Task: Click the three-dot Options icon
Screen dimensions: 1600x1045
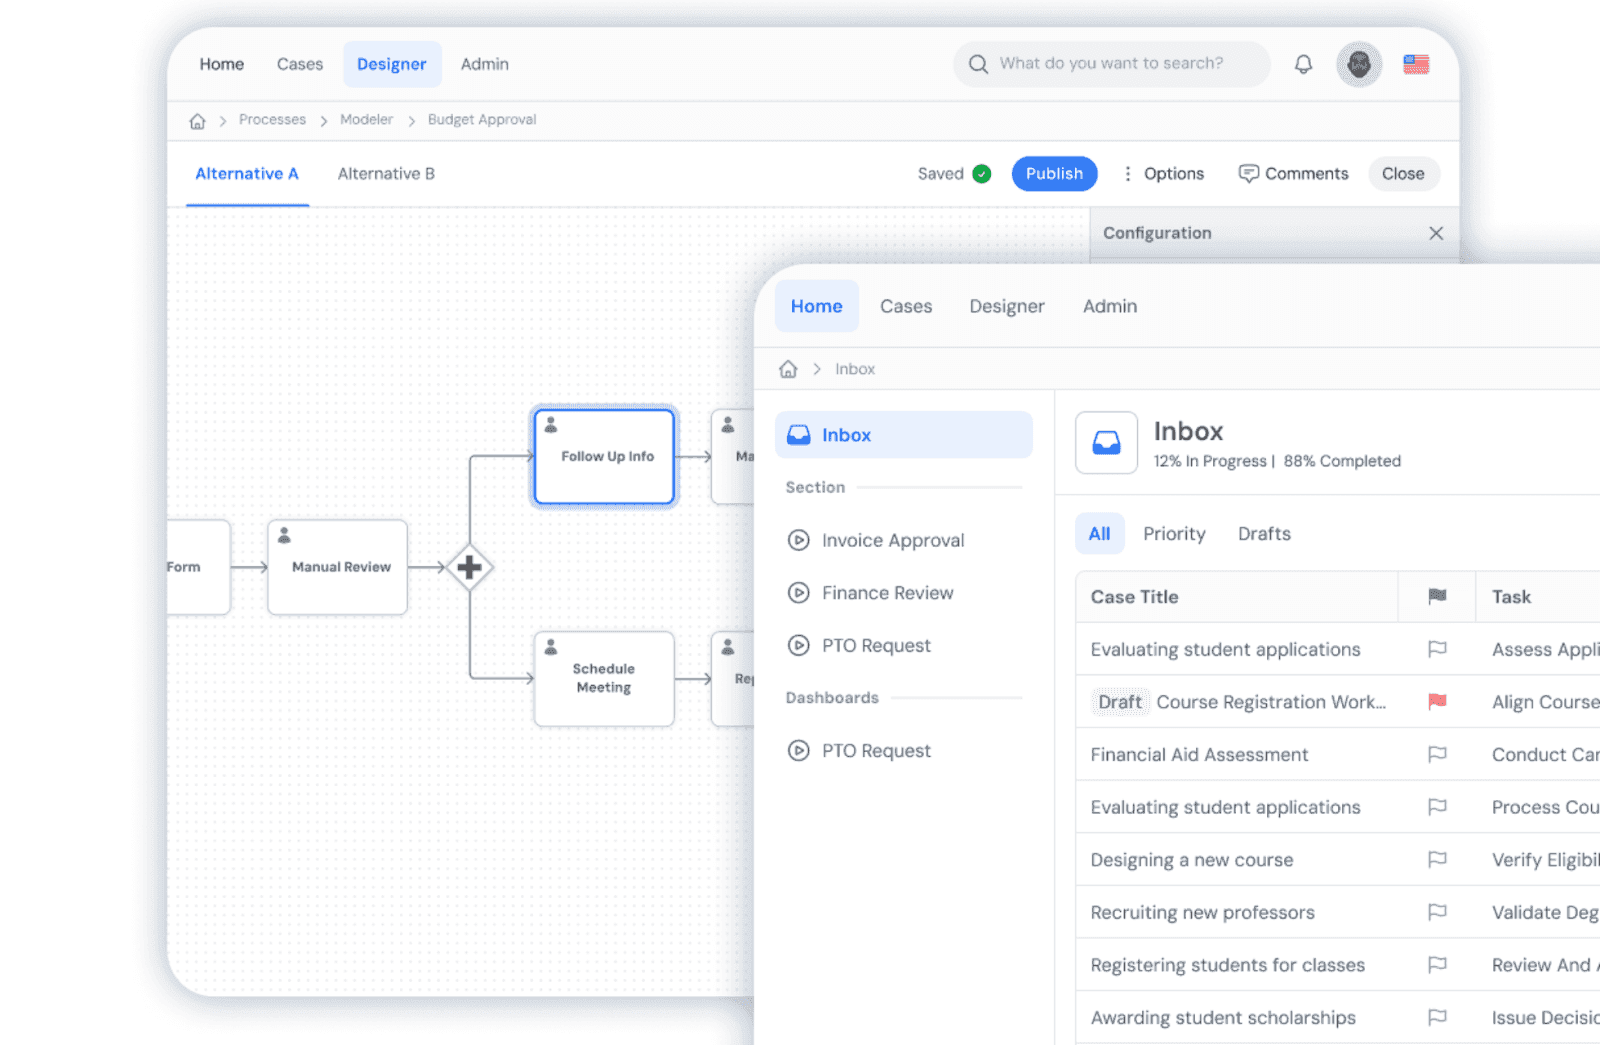Action: [1126, 173]
